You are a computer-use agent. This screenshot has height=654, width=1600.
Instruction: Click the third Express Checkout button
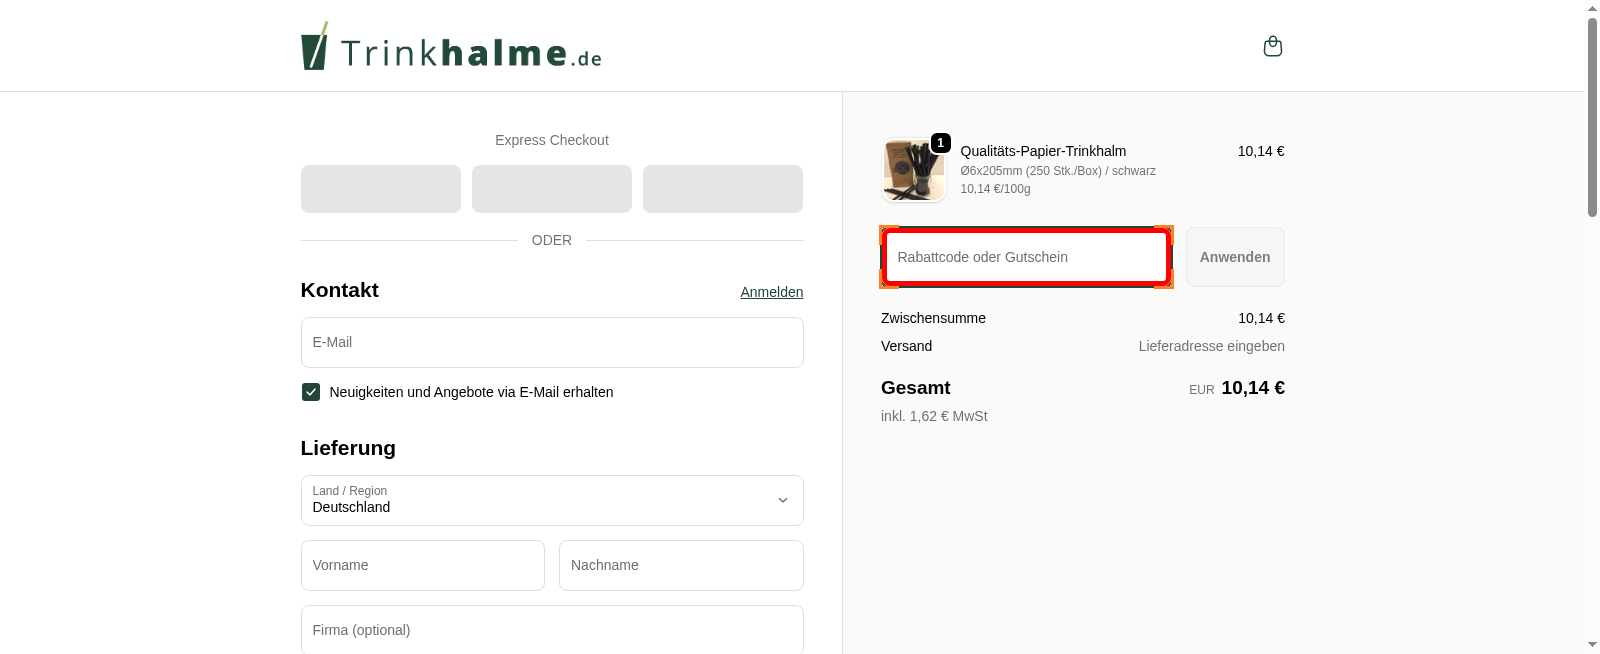tap(723, 189)
